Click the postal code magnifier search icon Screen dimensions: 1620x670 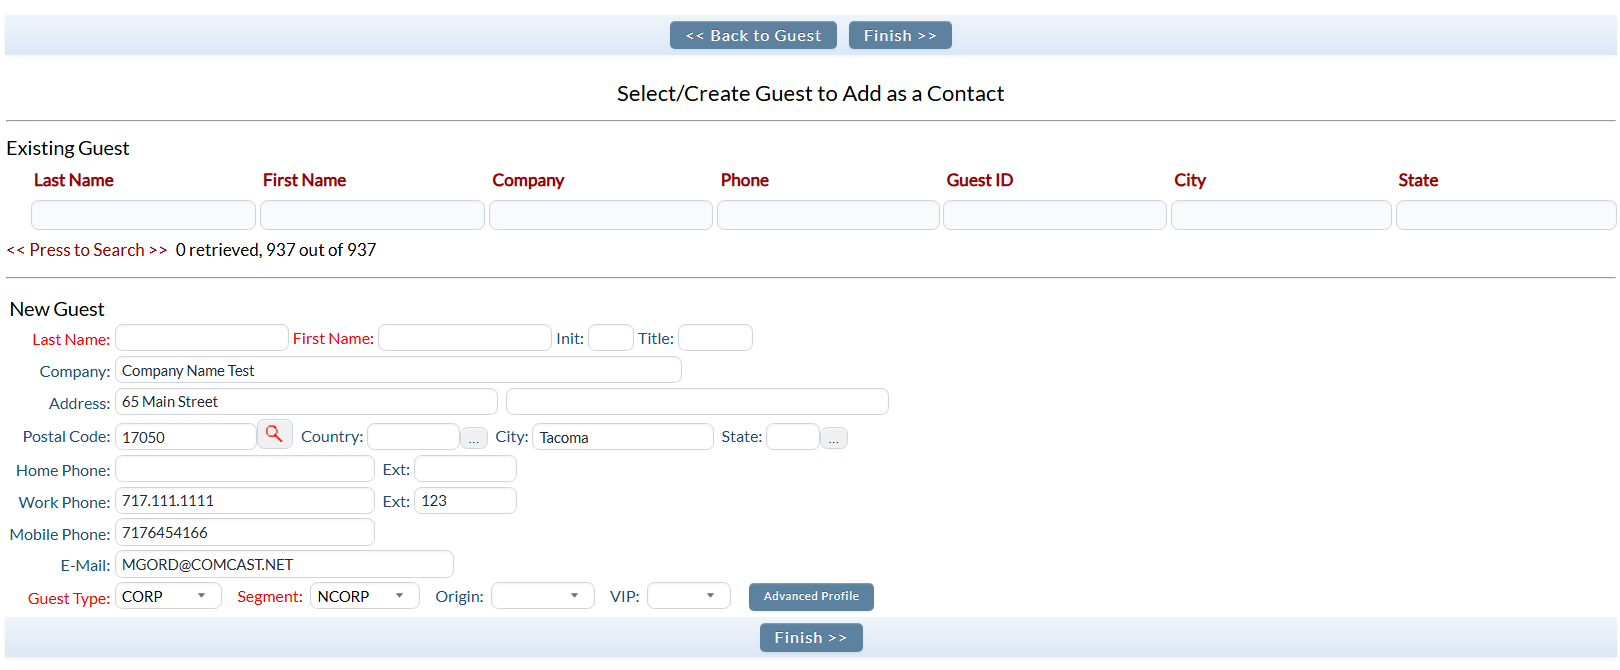tap(275, 435)
